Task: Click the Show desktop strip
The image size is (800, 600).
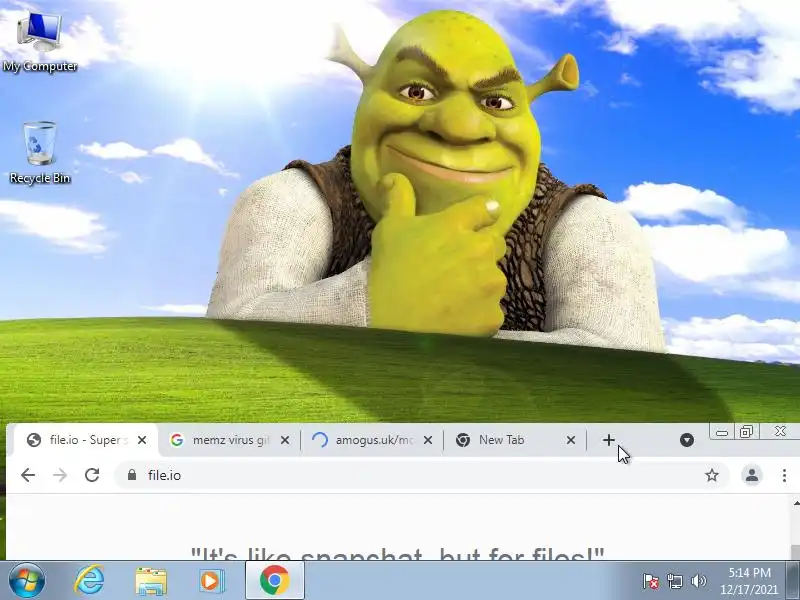Action: (x=793, y=581)
